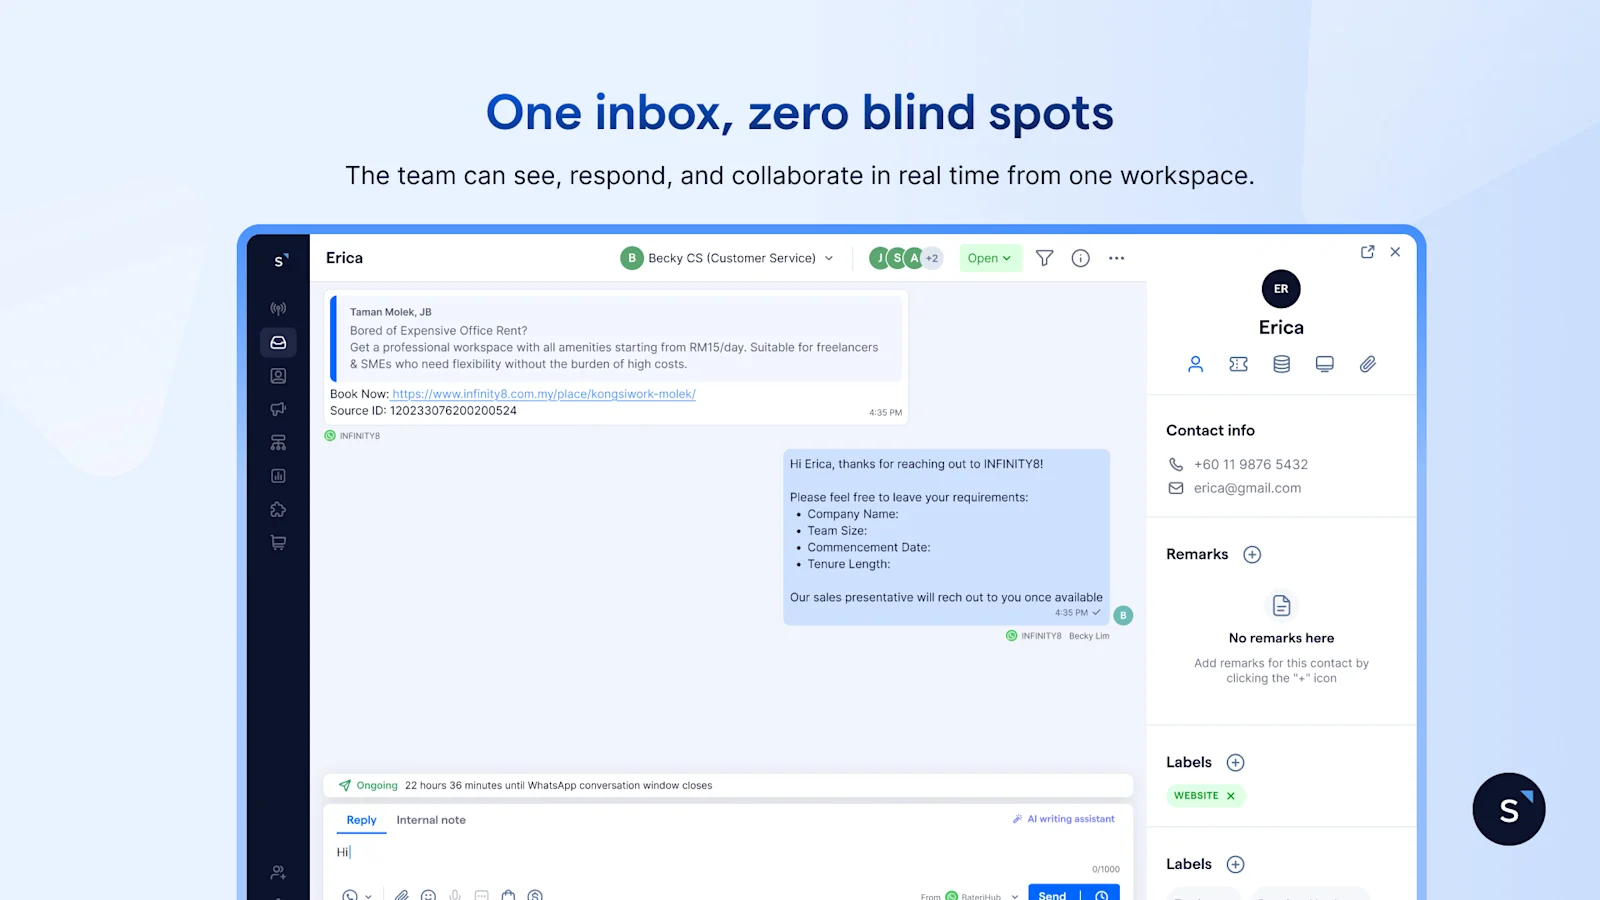This screenshot has height=900, width=1600.
Task: Click the Send button
Action: tap(1053, 894)
